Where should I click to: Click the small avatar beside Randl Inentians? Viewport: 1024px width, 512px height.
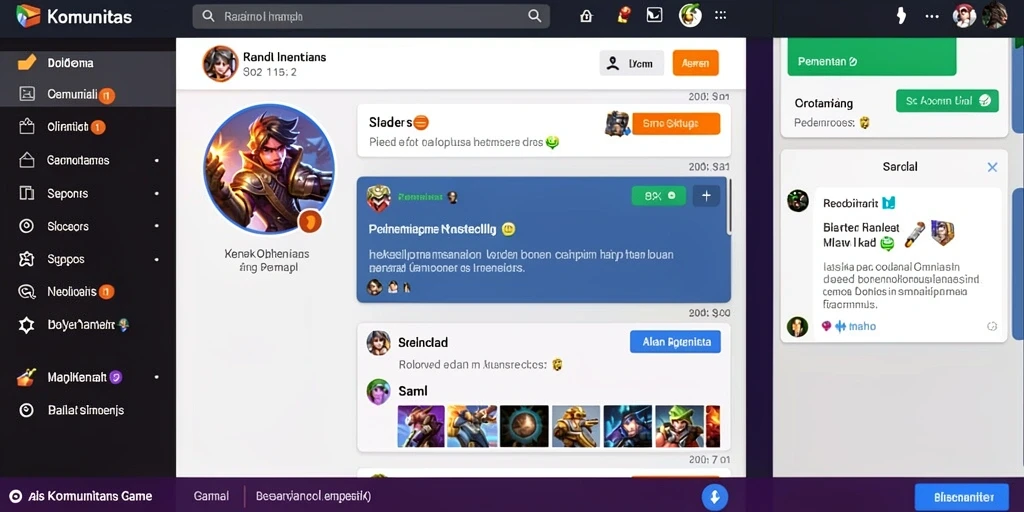click(220, 63)
